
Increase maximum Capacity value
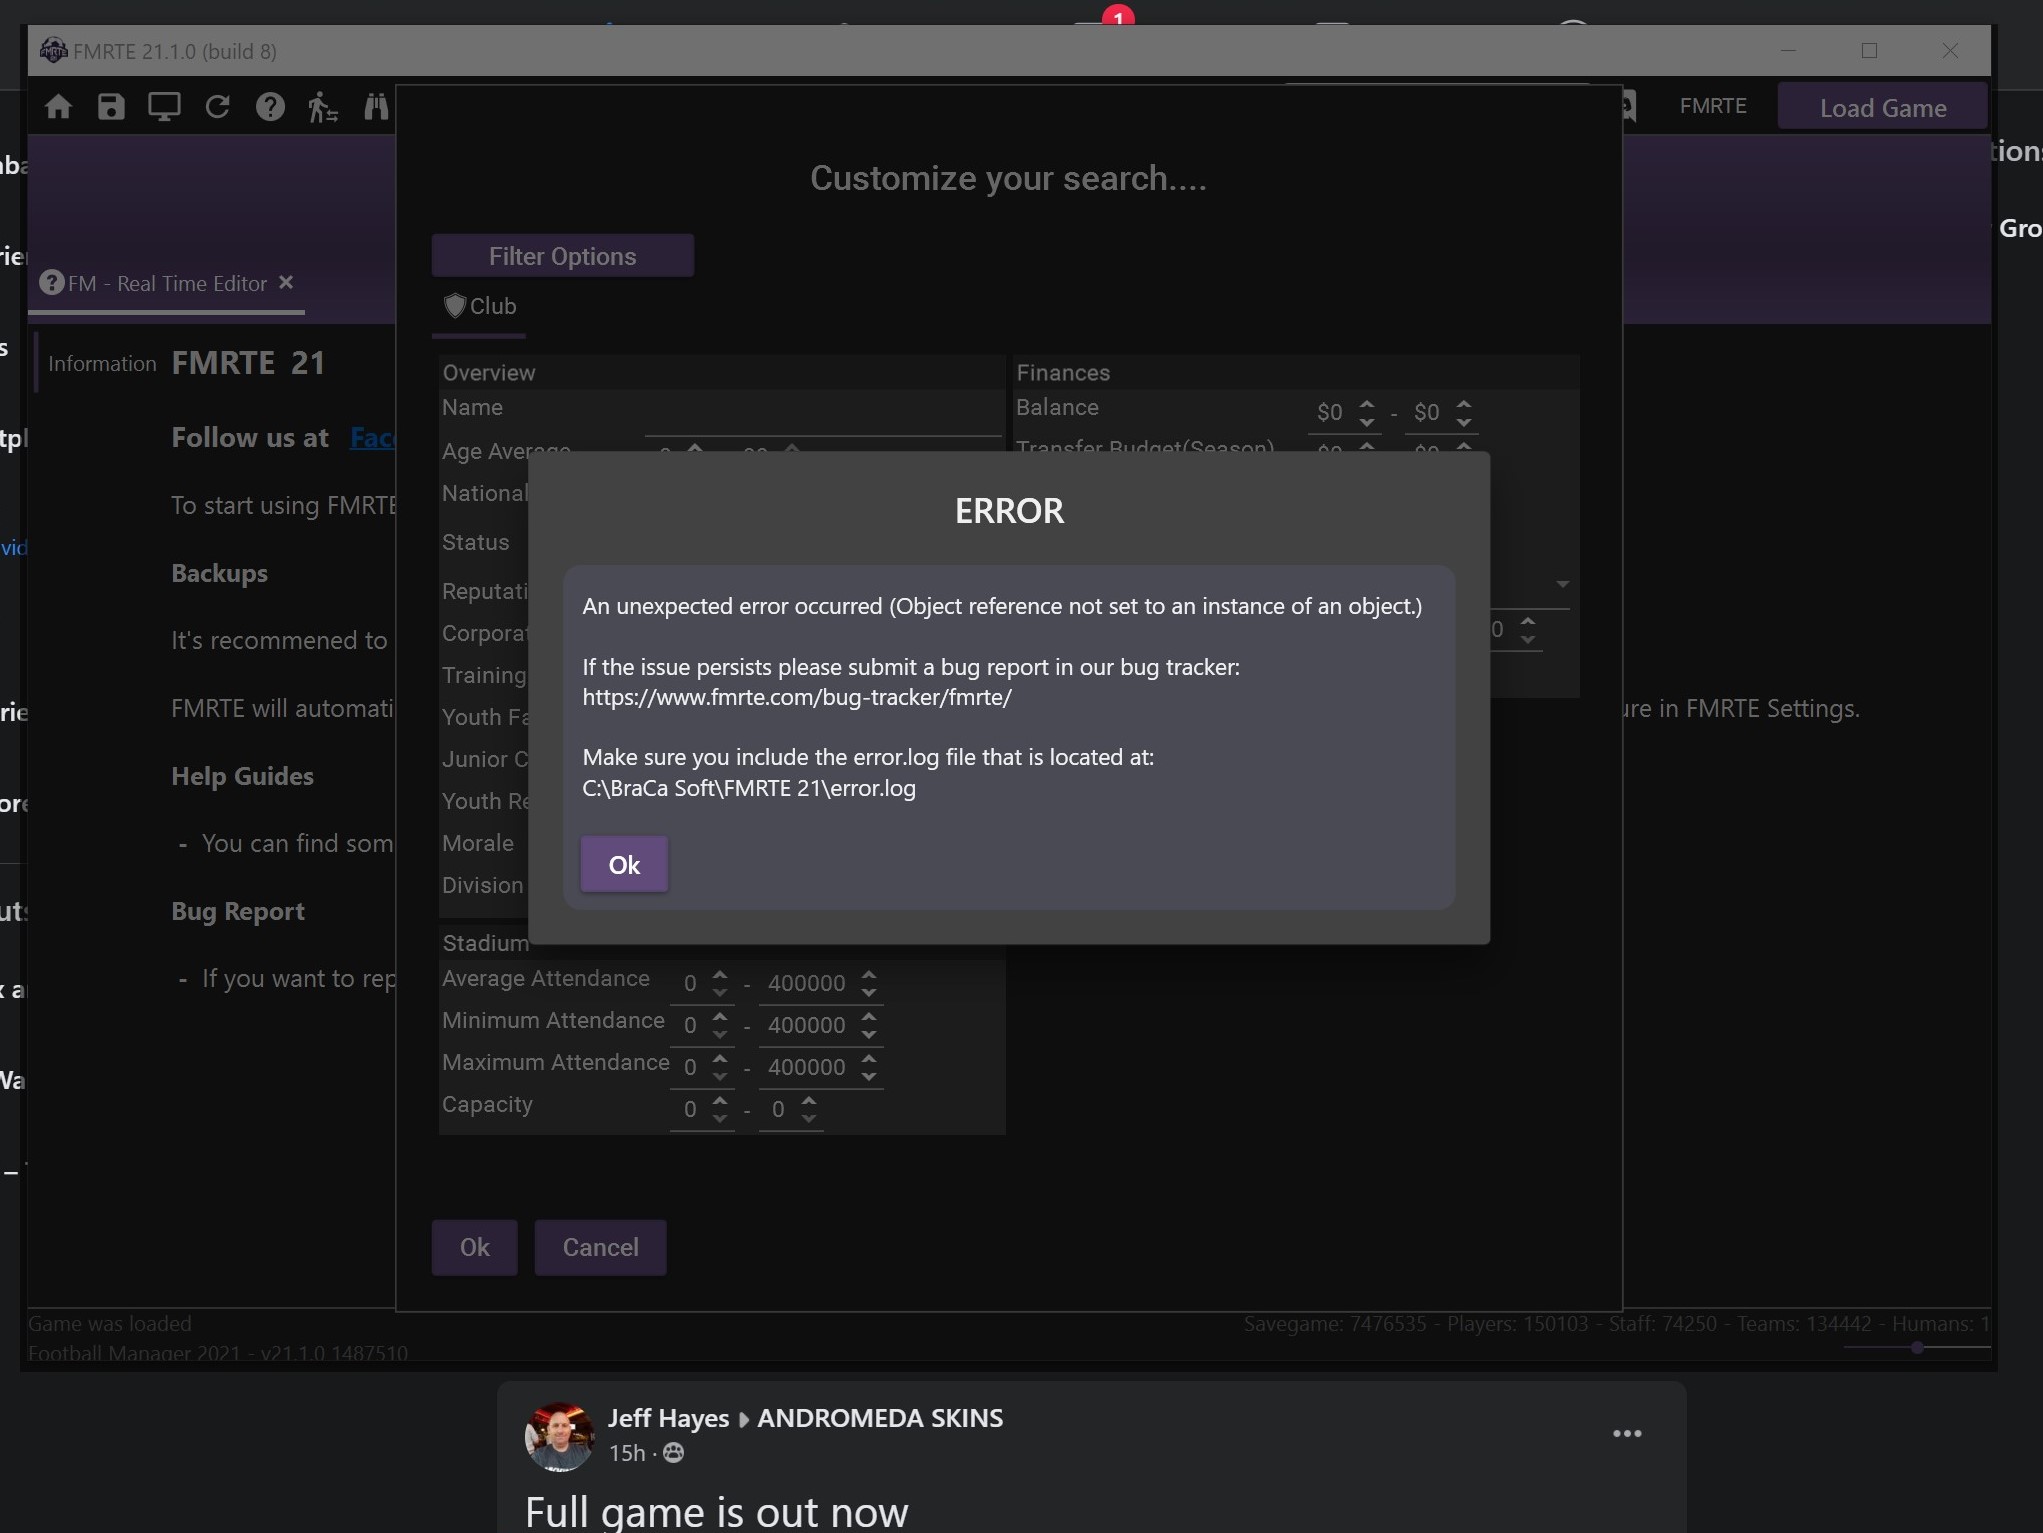coord(809,1101)
